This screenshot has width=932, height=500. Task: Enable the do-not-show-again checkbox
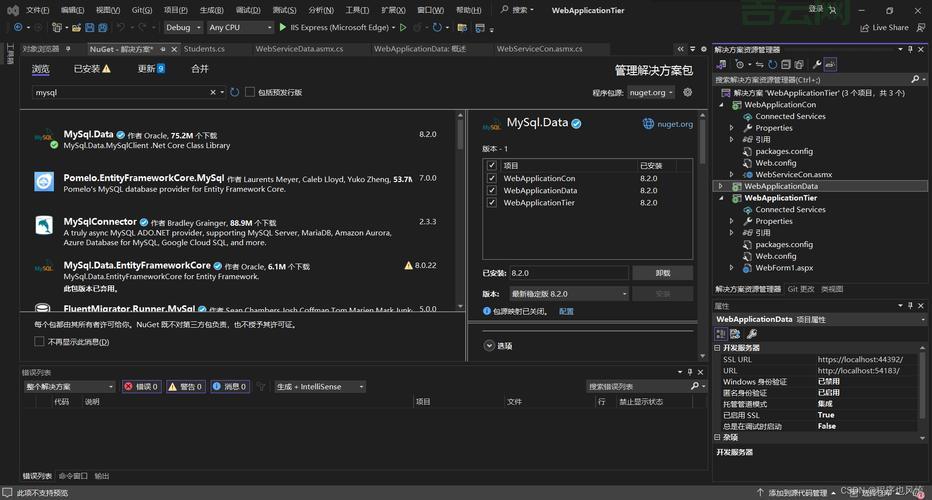[40, 342]
